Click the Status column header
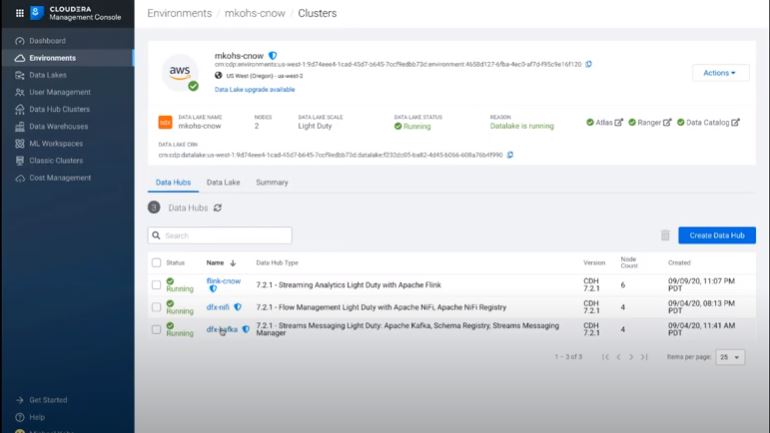The width and height of the screenshot is (770, 433). [x=175, y=263]
